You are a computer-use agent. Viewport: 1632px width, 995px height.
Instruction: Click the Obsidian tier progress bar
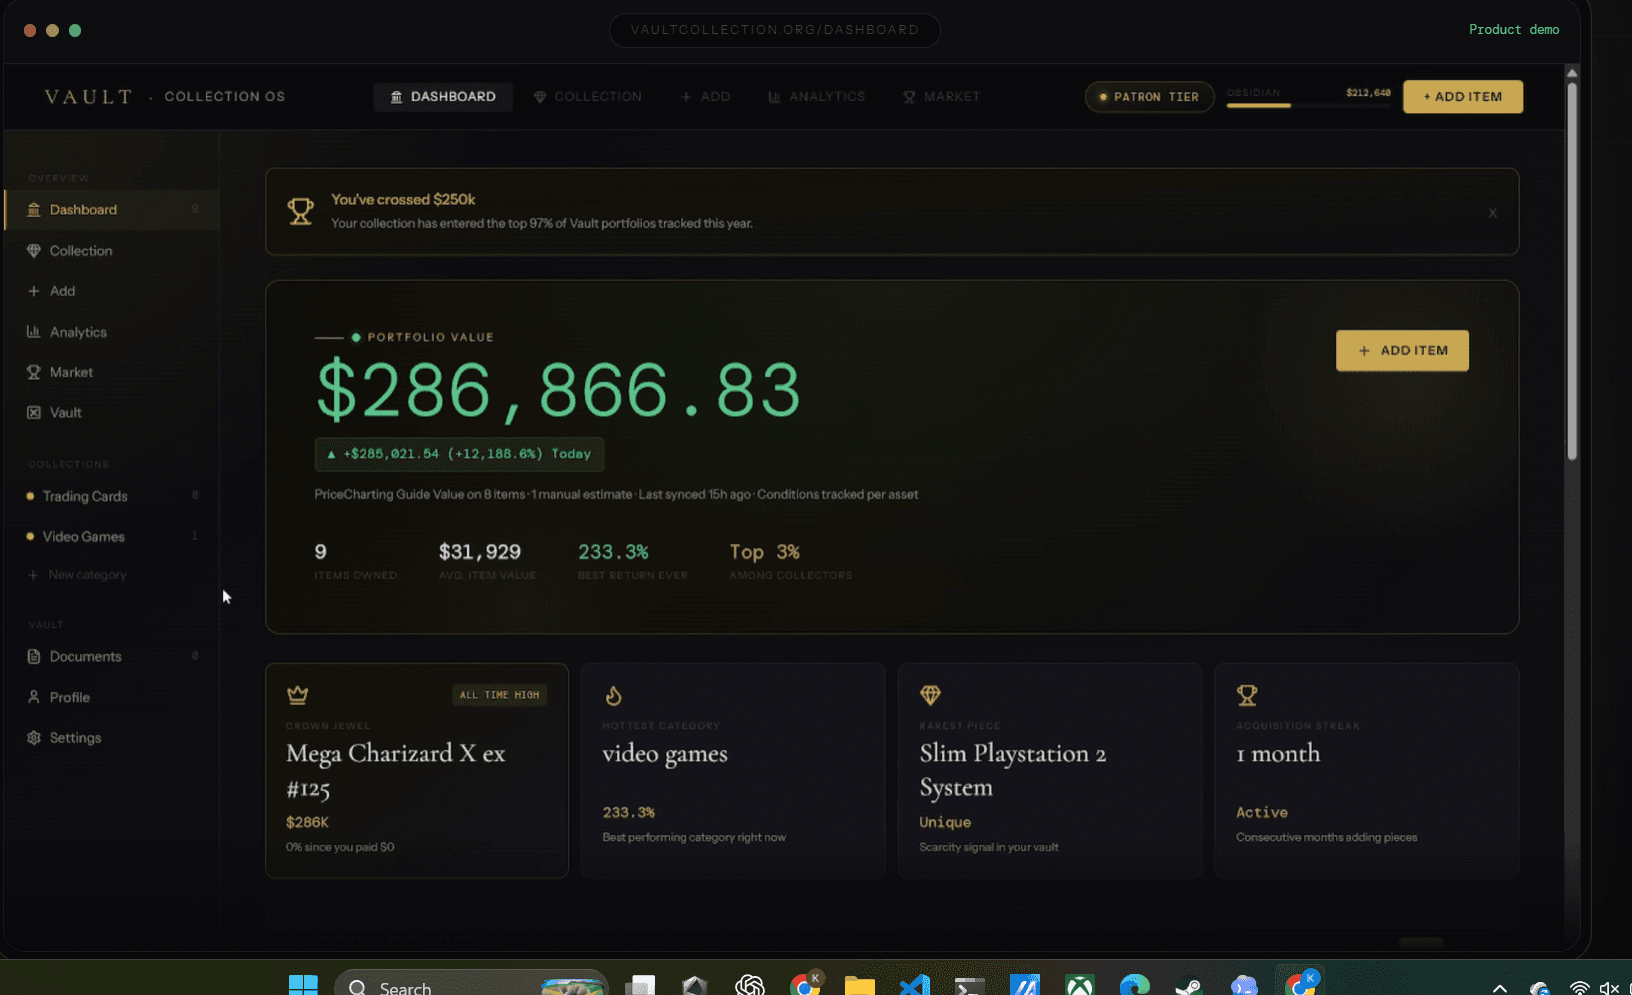point(1308,105)
